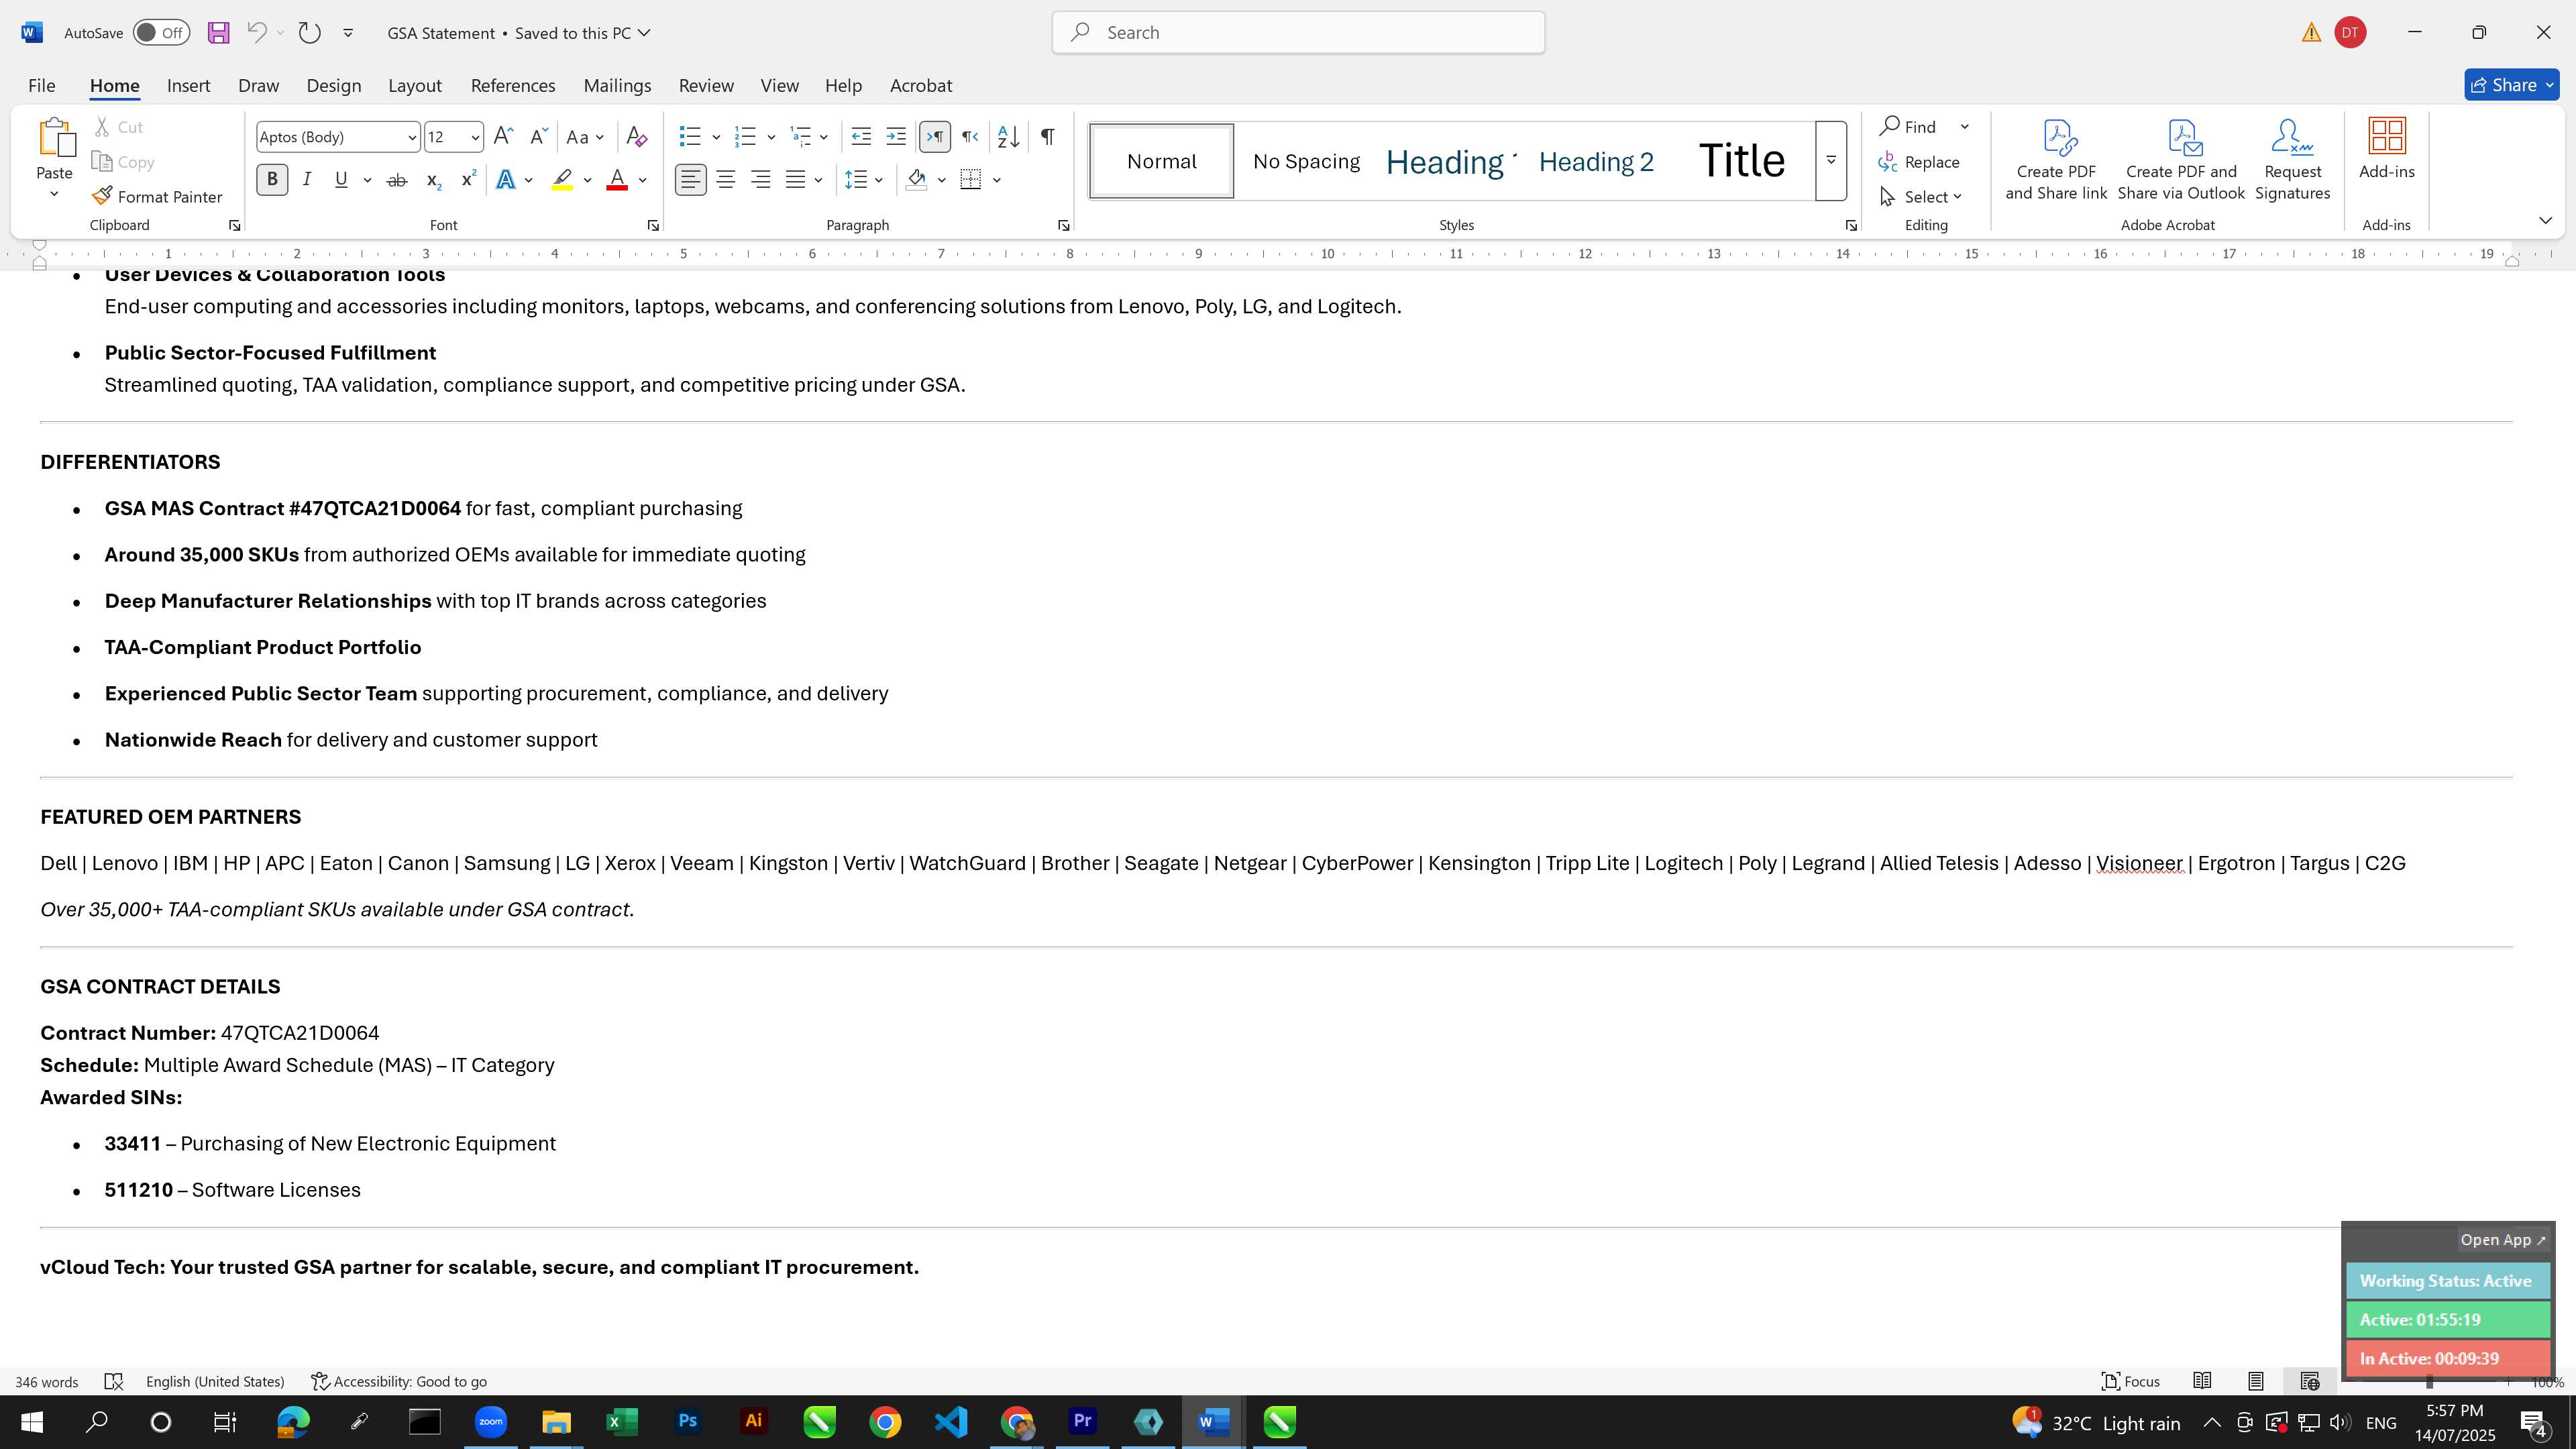Viewport: 2576px width, 1449px height.
Task: Toggle left-to-right text direction
Action: [x=935, y=137]
